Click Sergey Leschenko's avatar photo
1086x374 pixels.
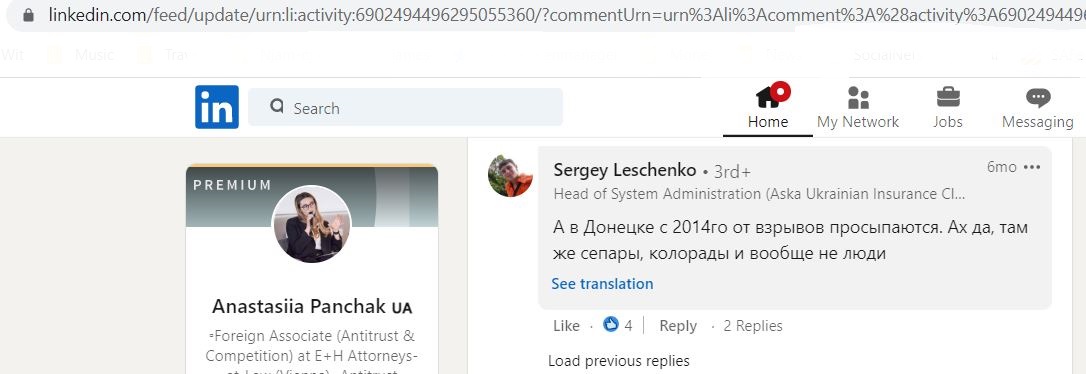click(510, 176)
